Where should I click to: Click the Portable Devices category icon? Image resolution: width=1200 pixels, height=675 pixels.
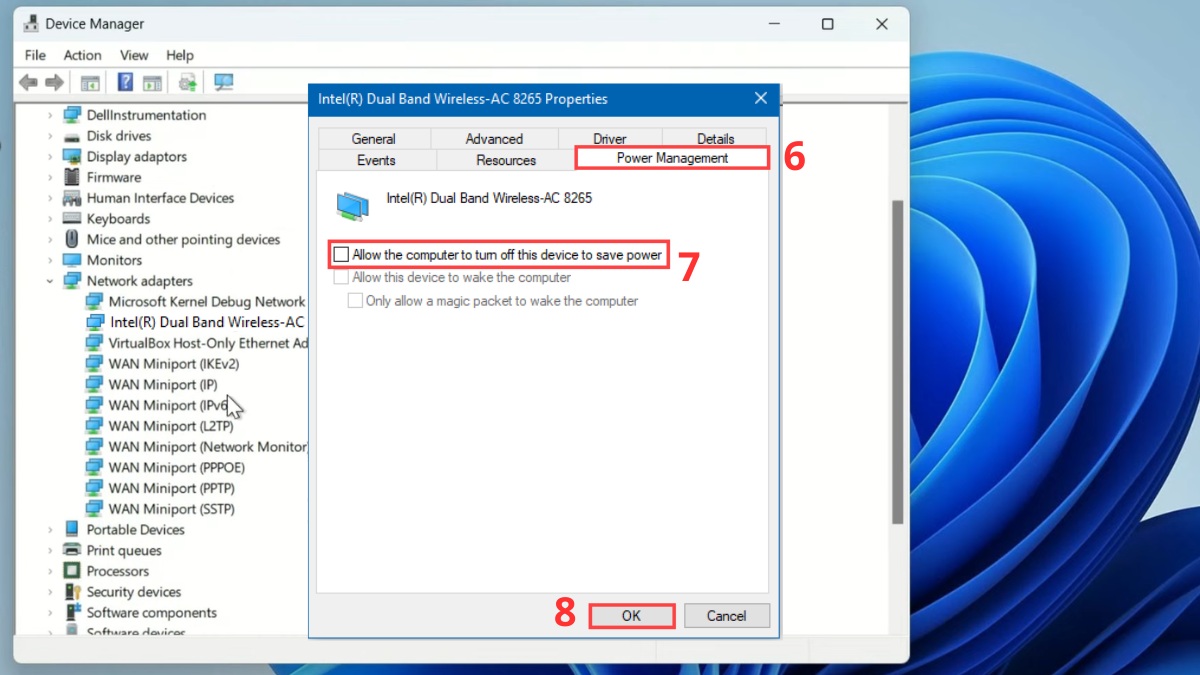point(72,529)
